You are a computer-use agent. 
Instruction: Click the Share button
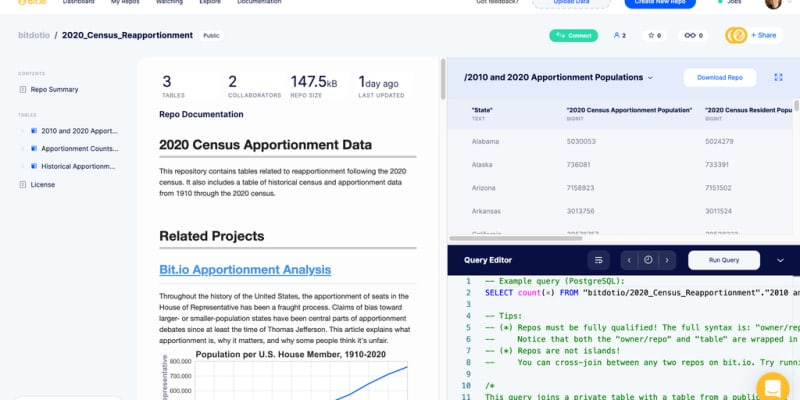point(764,36)
